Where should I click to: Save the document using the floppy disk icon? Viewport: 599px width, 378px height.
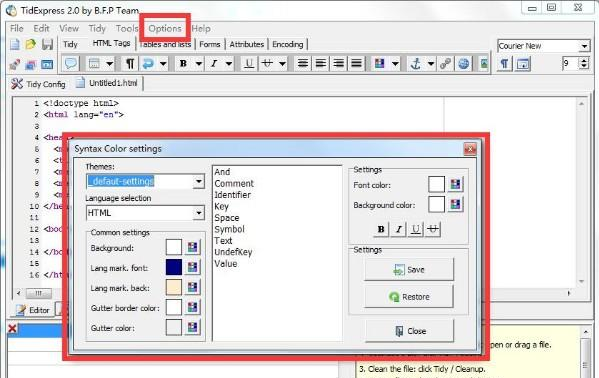(x=47, y=44)
